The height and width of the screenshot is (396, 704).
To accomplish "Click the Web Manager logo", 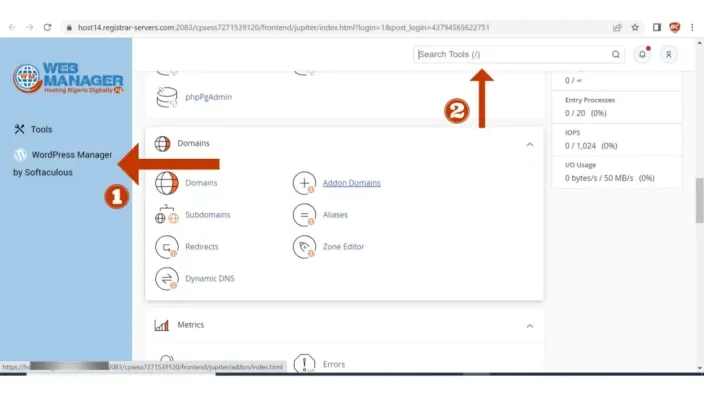I will (68, 78).
